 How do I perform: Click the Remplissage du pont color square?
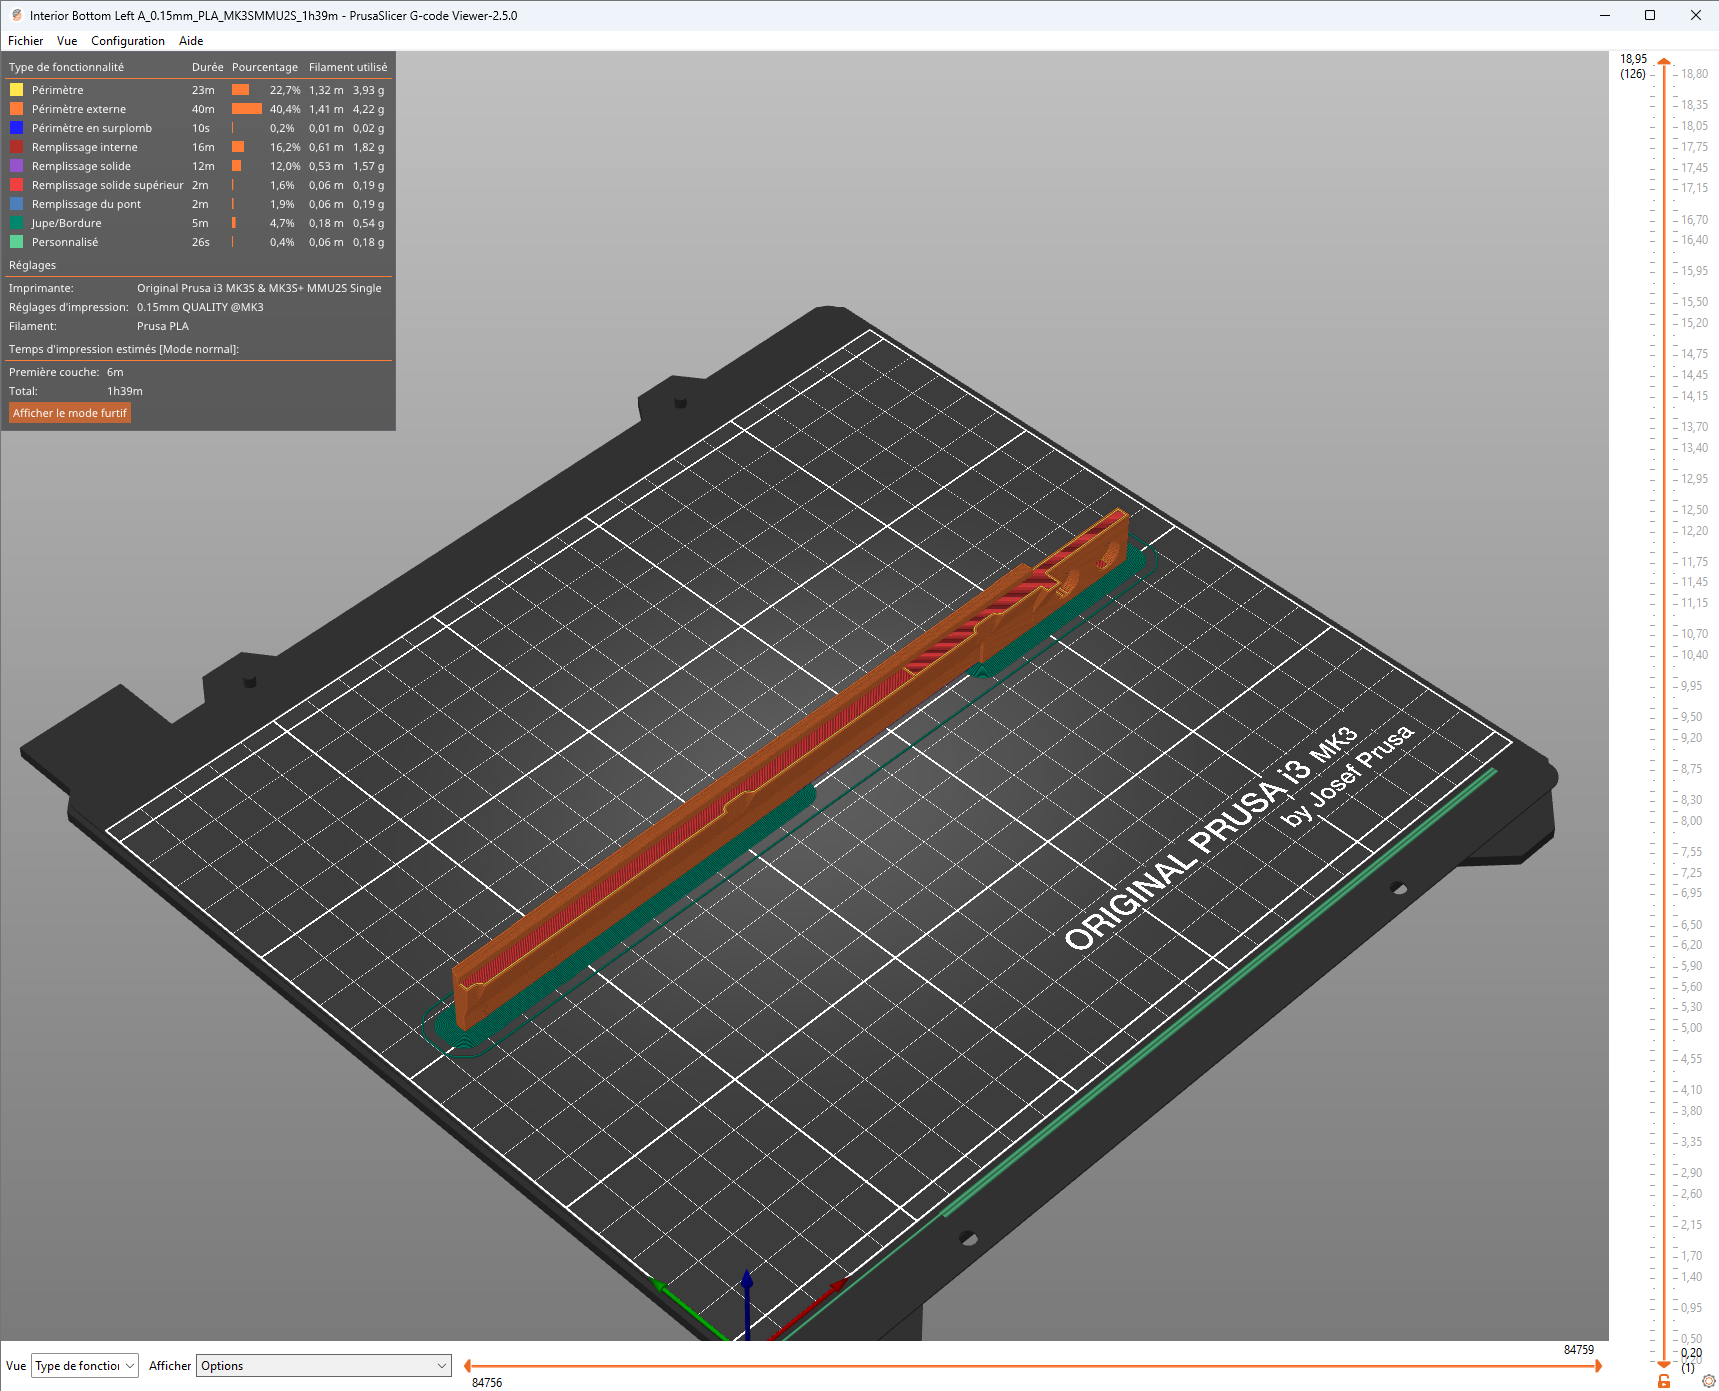click(x=17, y=204)
